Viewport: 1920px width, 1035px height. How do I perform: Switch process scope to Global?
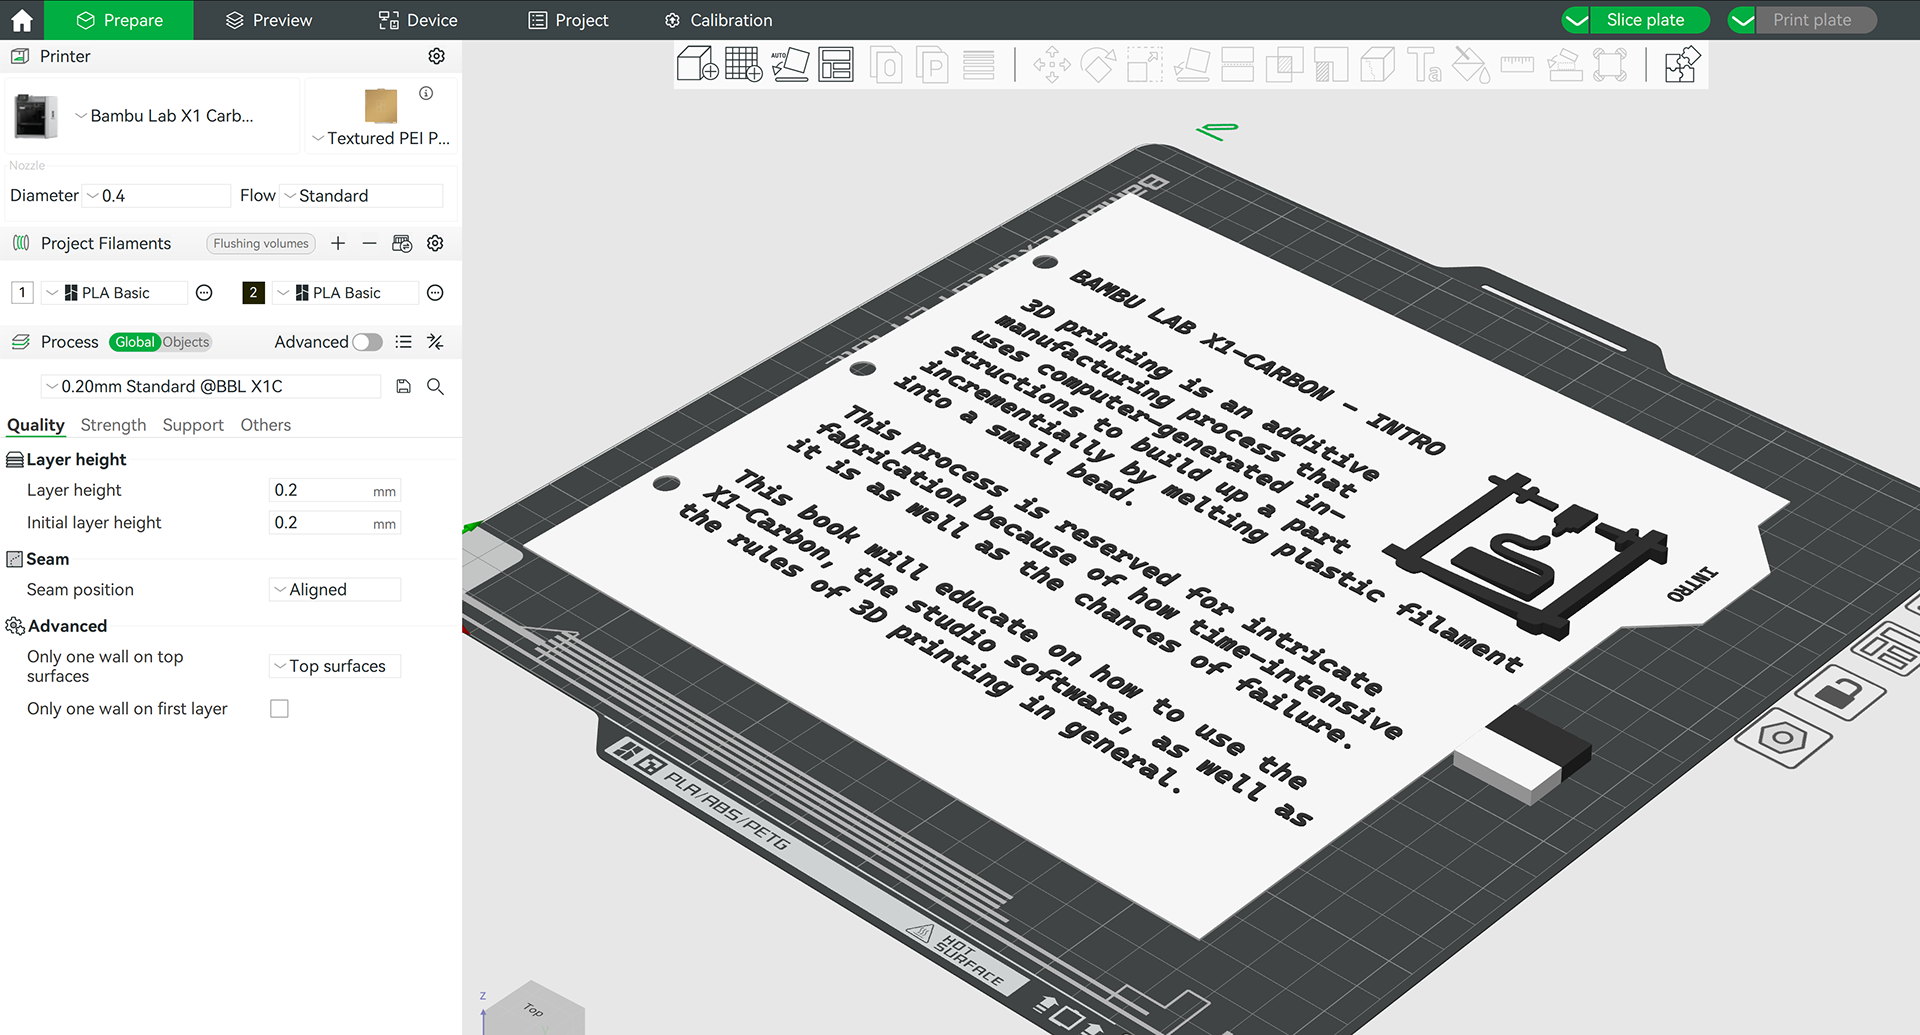135,342
